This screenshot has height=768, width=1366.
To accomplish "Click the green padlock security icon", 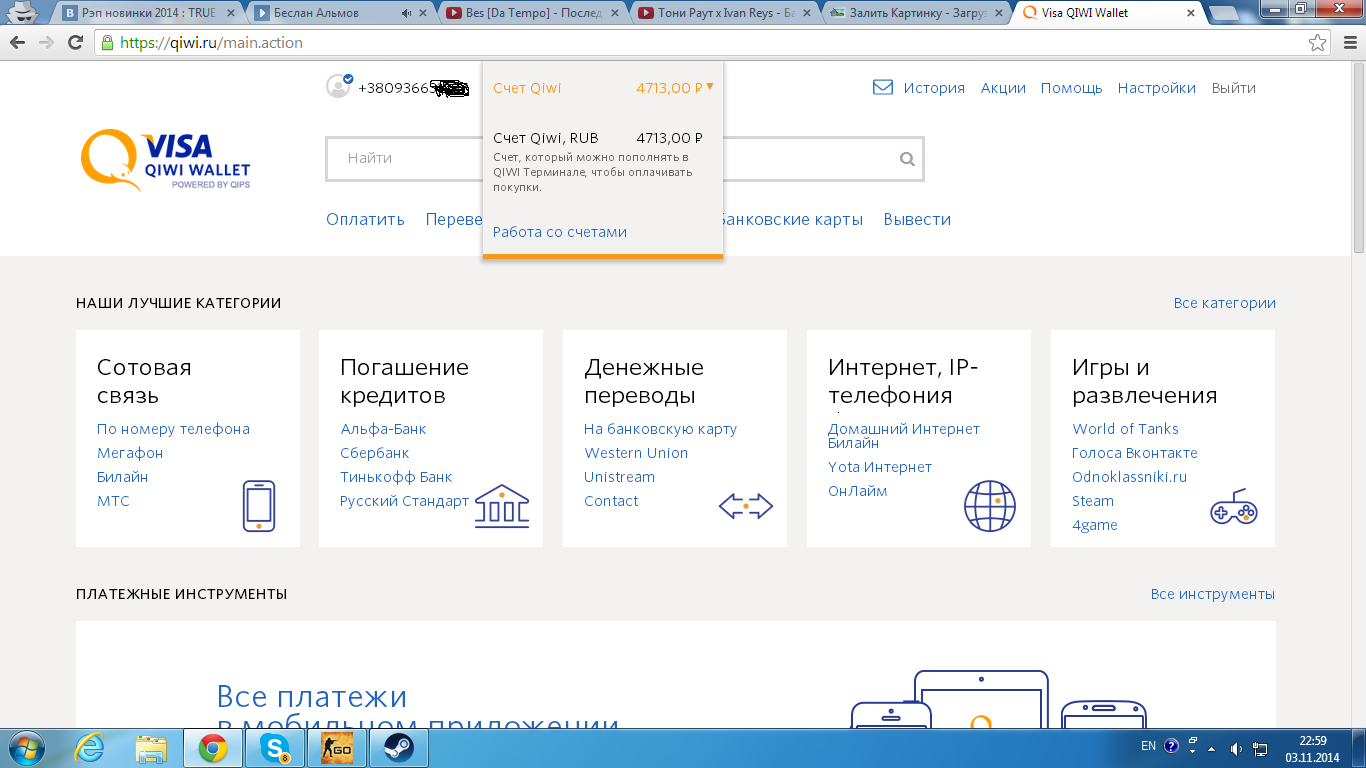I will click(107, 43).
